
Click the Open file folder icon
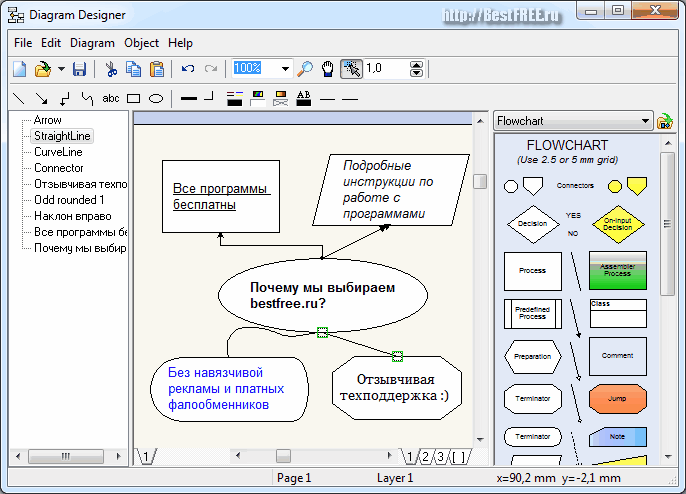[x=43, y=69]
